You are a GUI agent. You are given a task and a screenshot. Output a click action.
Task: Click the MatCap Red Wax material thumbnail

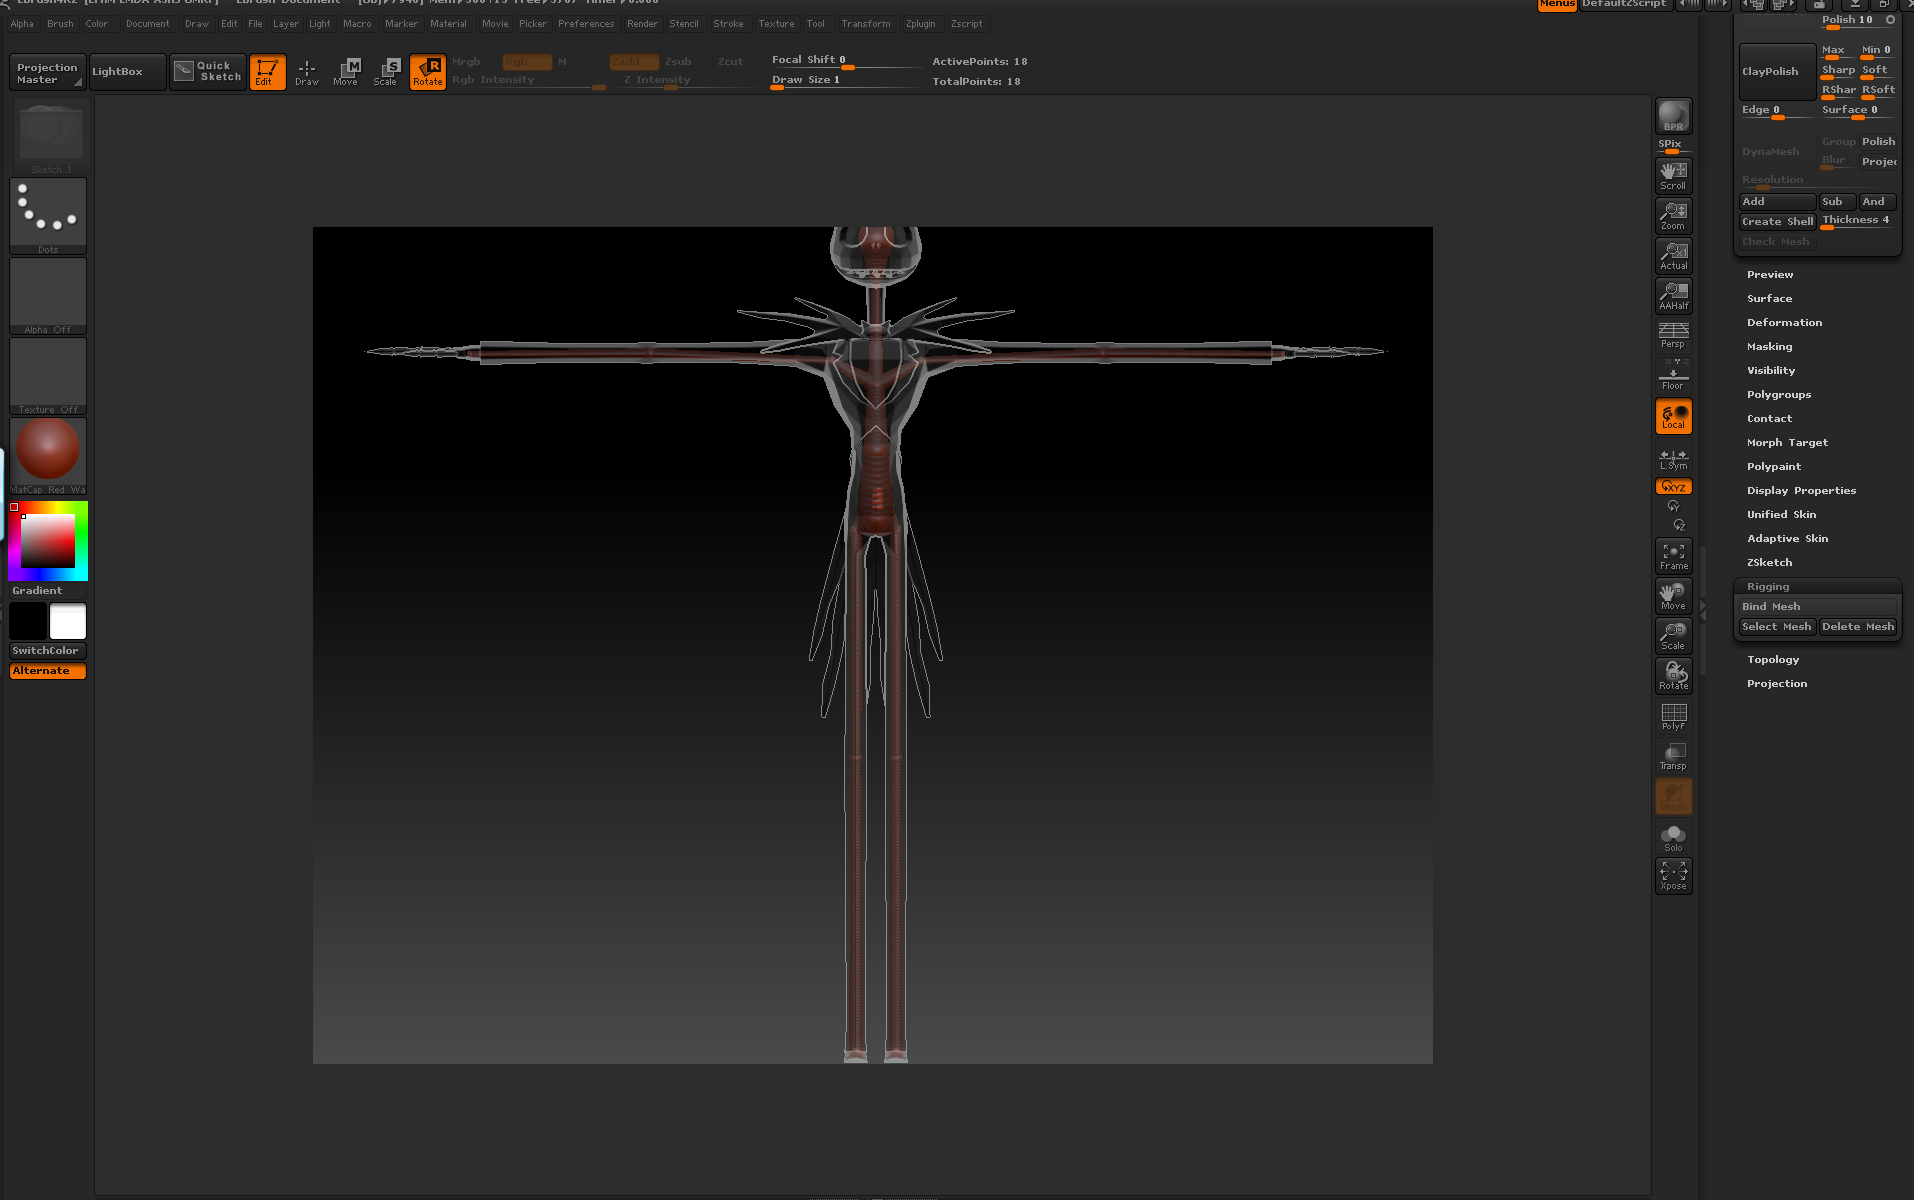[48, 450]
